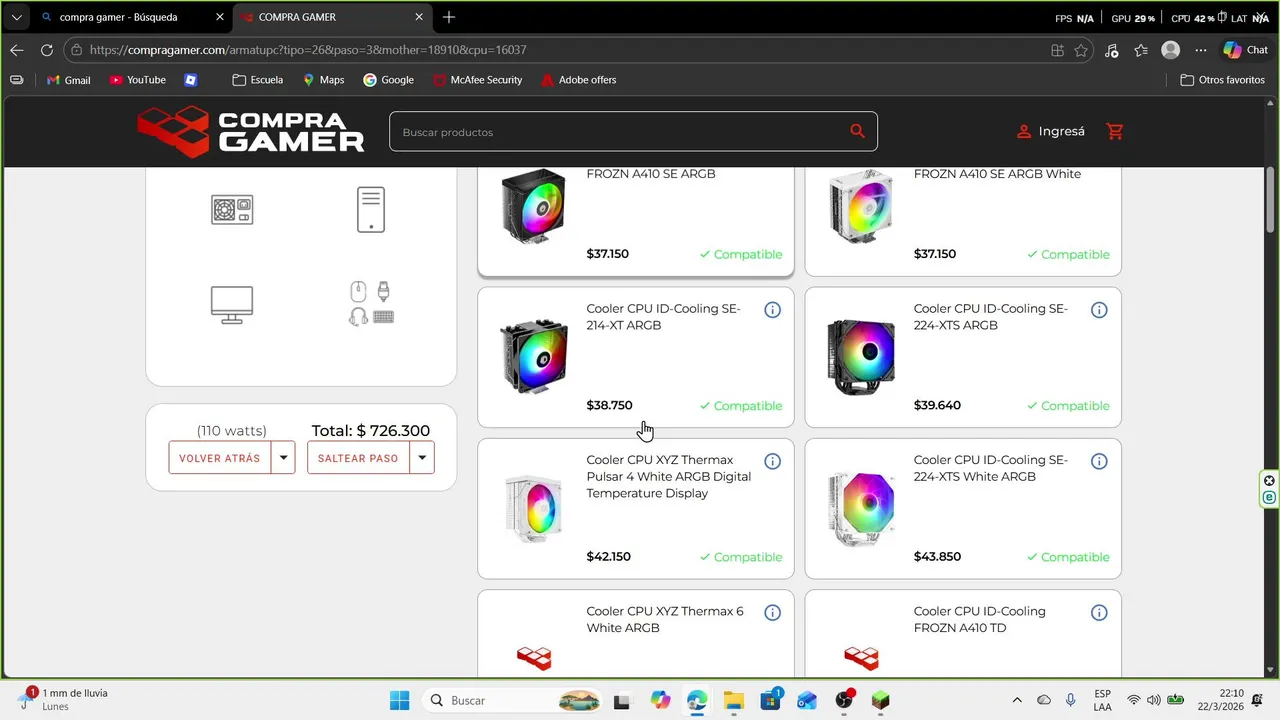Open the Otros favoritos folder
Screen dimensions: 1280x720
point(1222,80)
